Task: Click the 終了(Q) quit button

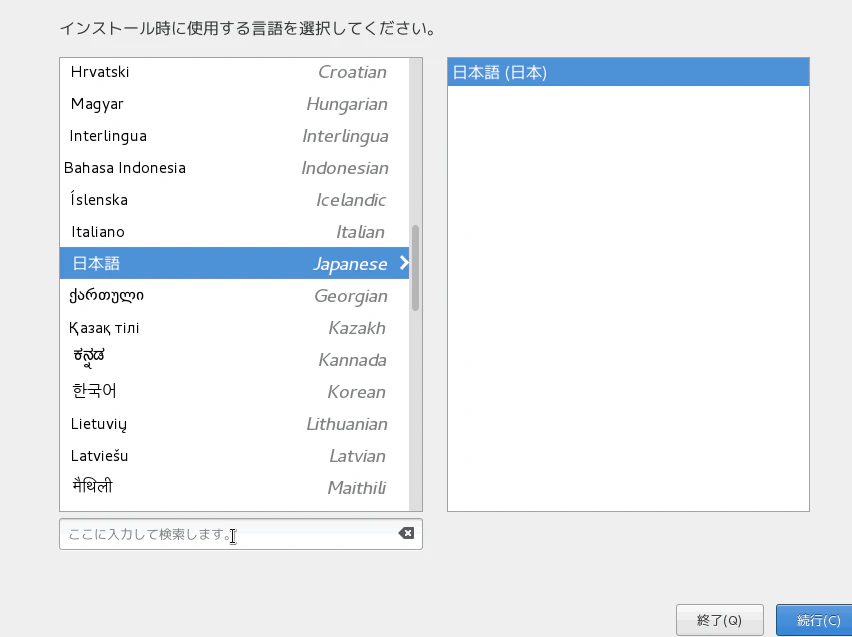Action: (719, 620)
